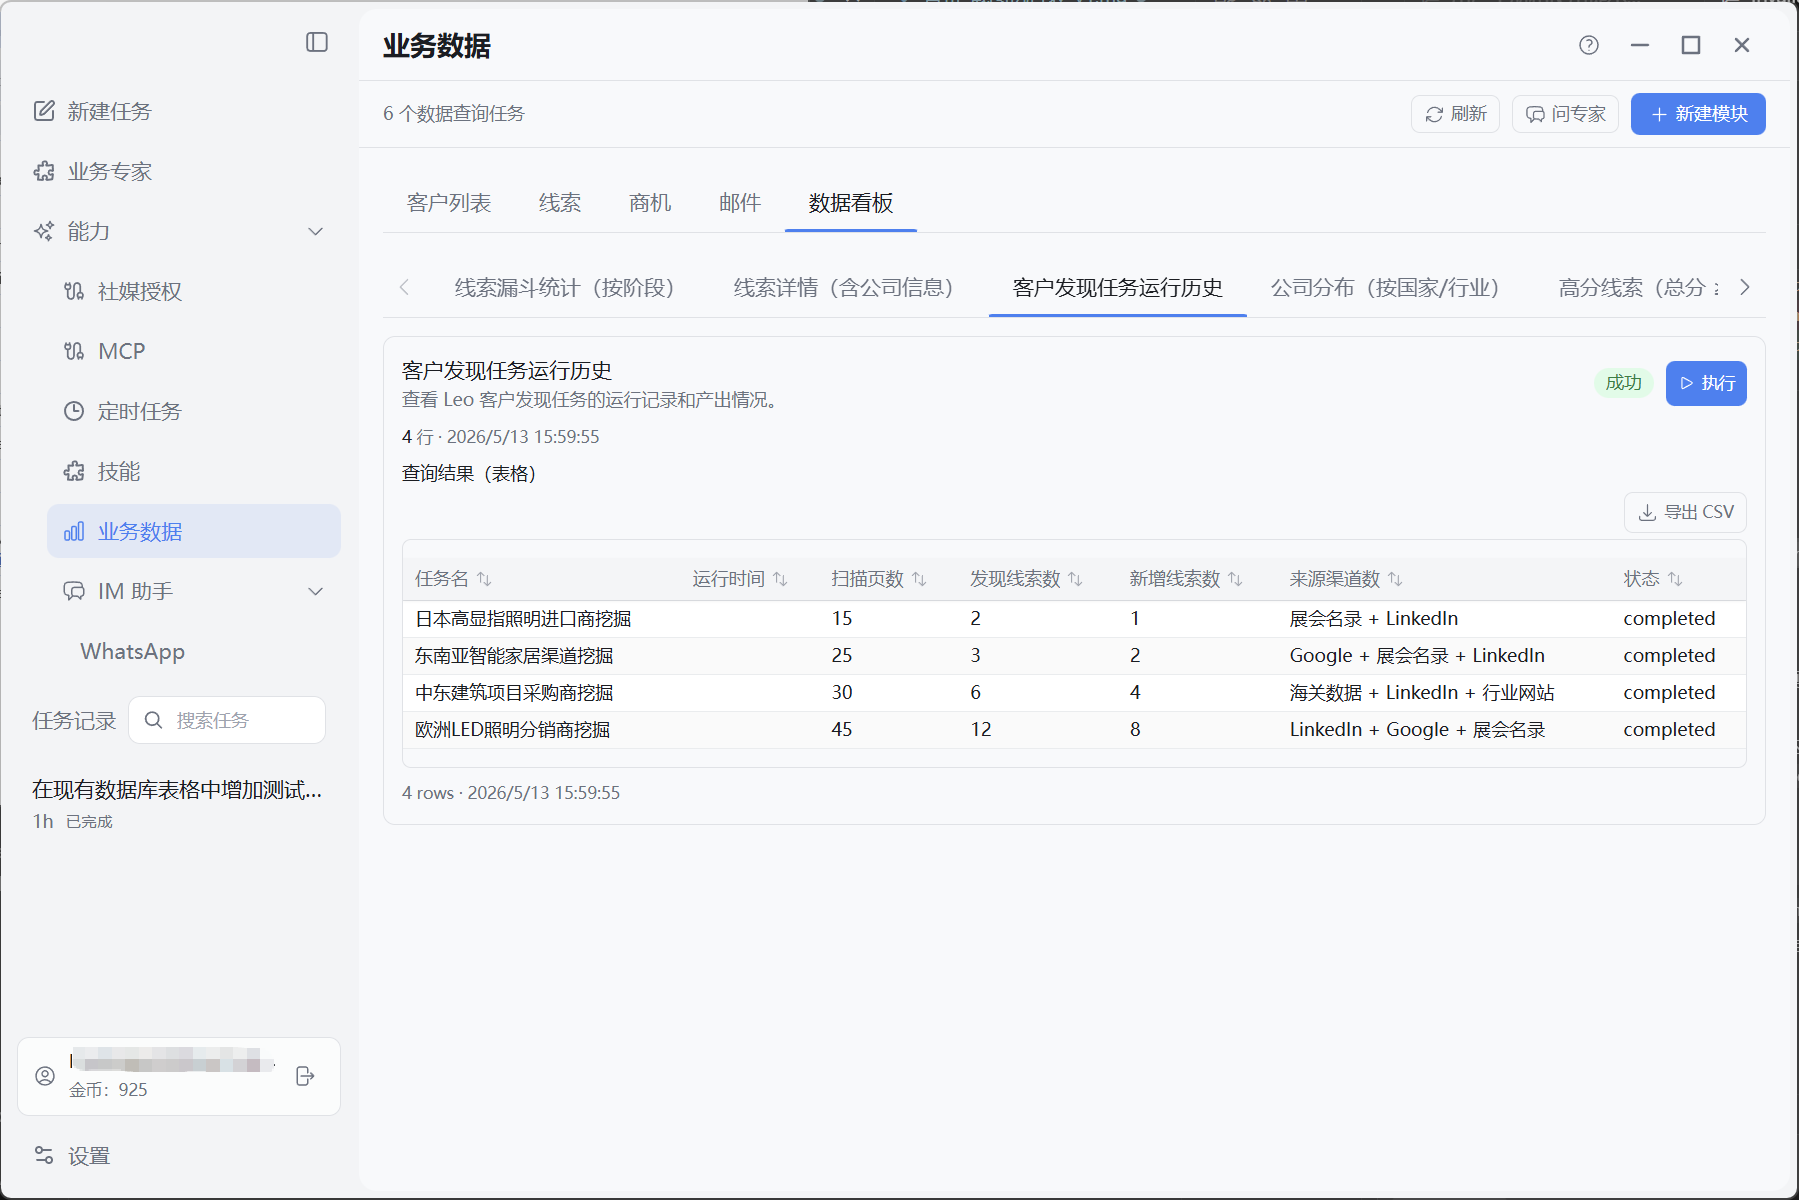The image size is (1799, 1200).
Task: Click the 业务专家 puzzle icon
Action: coord(44,171)
